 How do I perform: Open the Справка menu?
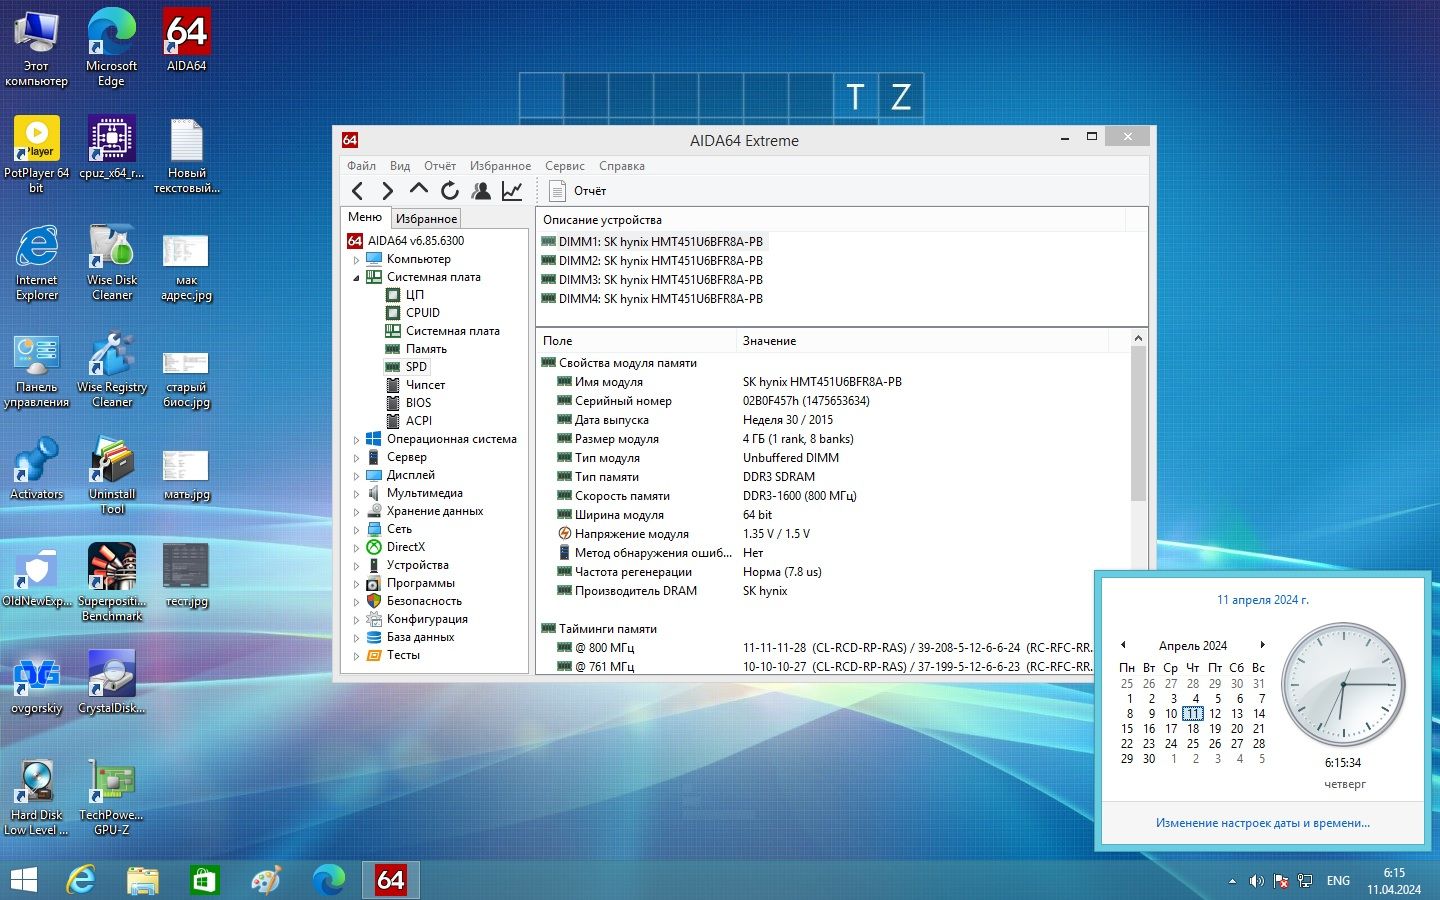622,166
